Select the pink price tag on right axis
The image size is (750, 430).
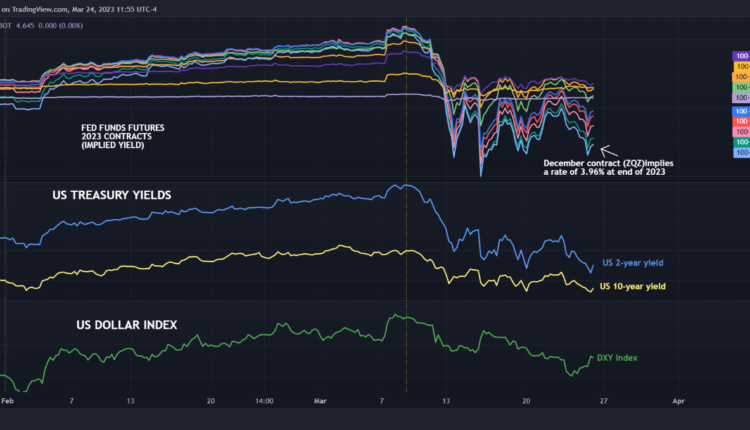[x=741, y=131]
